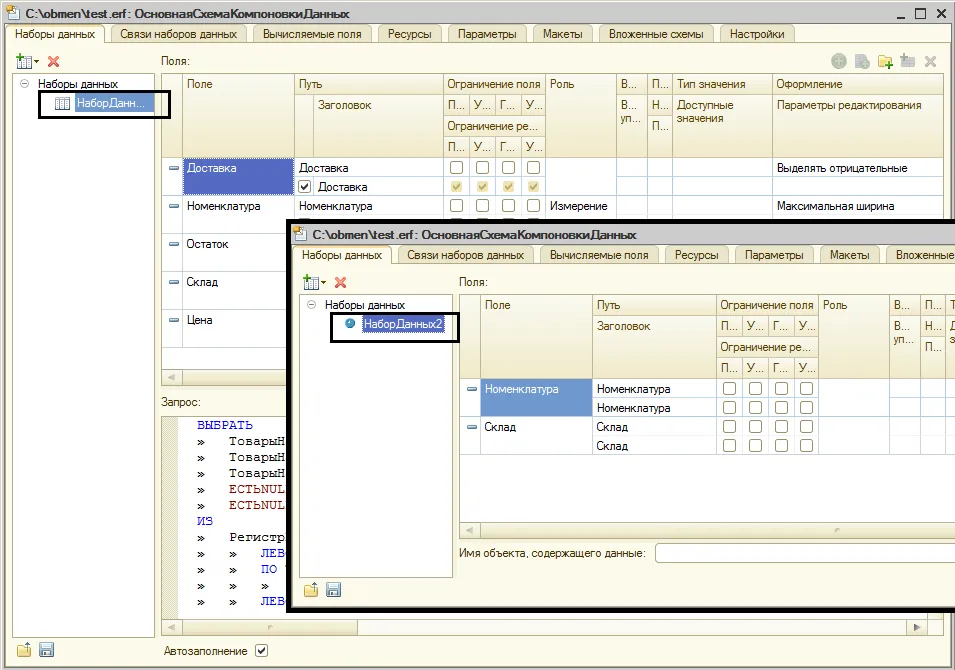Viewport: 955px width, 670px height.
Task: Collapse Наборы данных tree in back window
Action: (24, 83)
